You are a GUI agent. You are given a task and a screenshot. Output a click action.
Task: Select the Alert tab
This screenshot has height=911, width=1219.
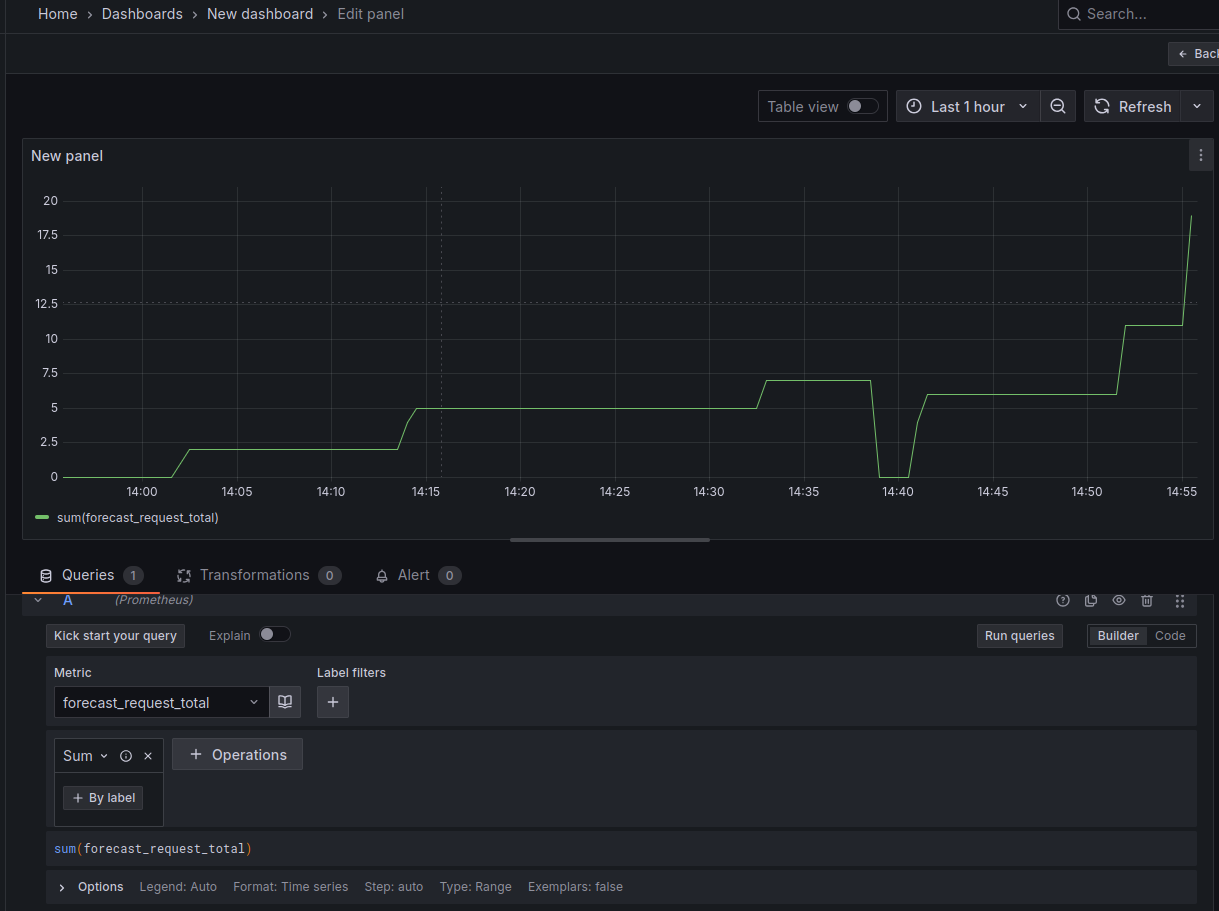coord(417,575)
